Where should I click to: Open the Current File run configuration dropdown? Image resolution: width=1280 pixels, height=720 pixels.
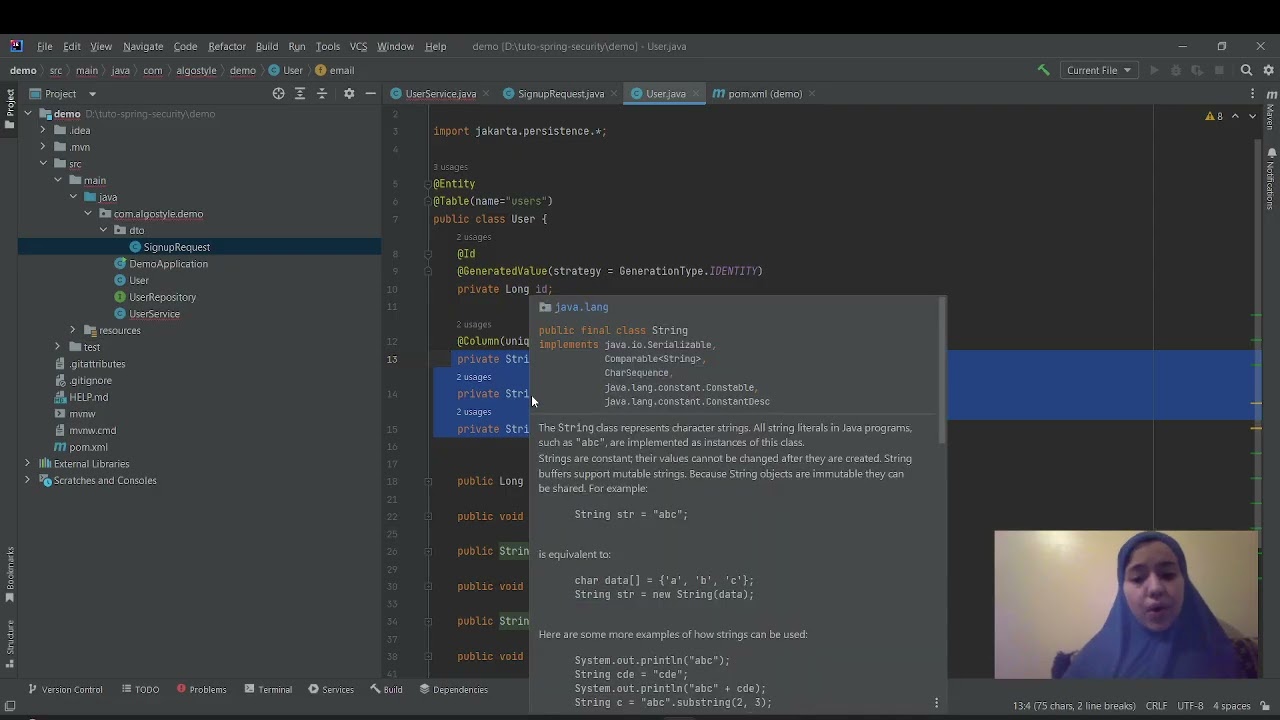(1098, 70)
